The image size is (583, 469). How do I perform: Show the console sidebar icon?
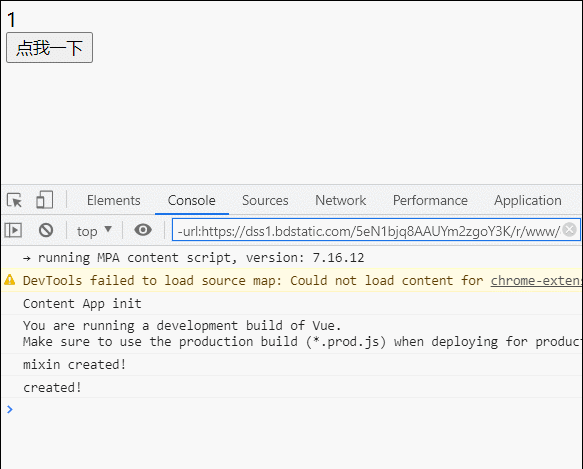tap(13, 230)
